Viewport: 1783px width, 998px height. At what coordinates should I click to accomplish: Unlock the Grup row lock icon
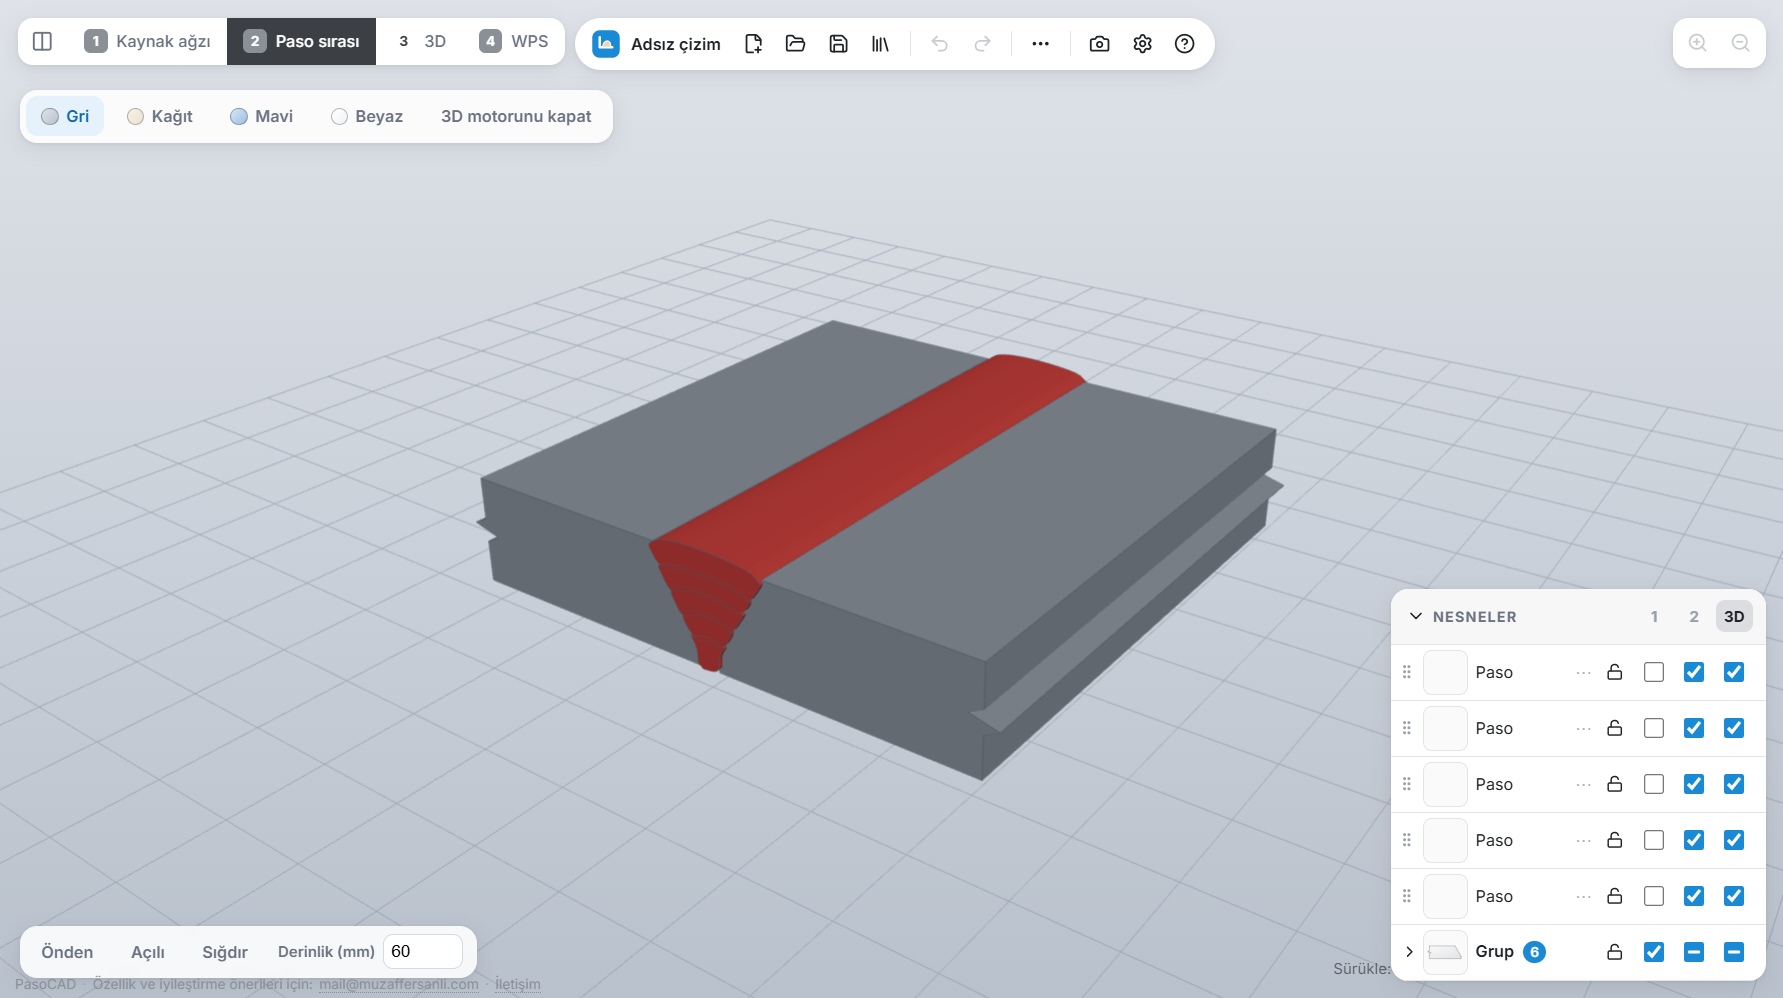1615,952
